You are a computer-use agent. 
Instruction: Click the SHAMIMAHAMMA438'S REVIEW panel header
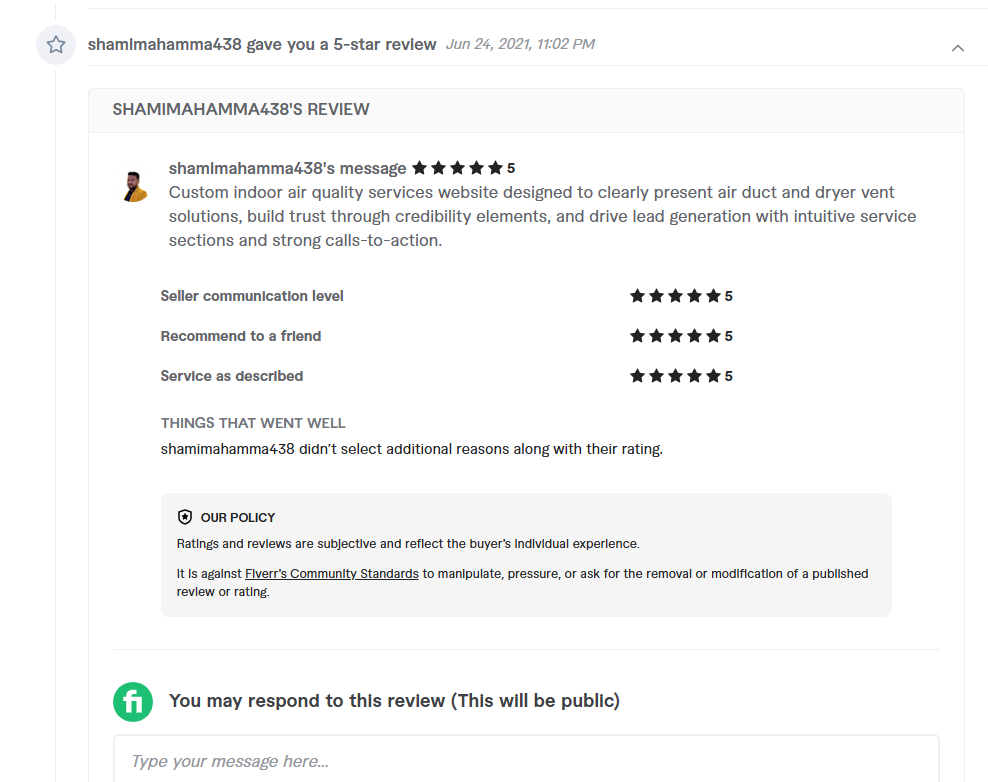(241, 109)
